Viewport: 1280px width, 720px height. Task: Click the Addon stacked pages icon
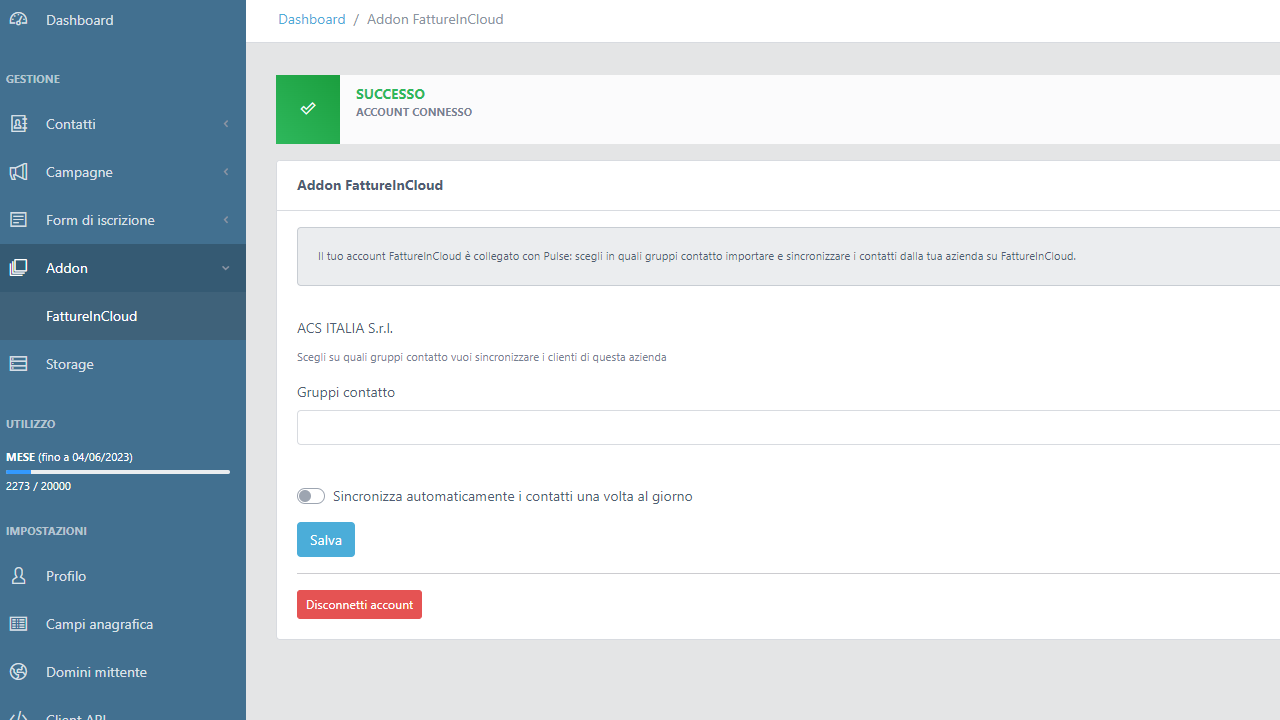tap(18, 268)
